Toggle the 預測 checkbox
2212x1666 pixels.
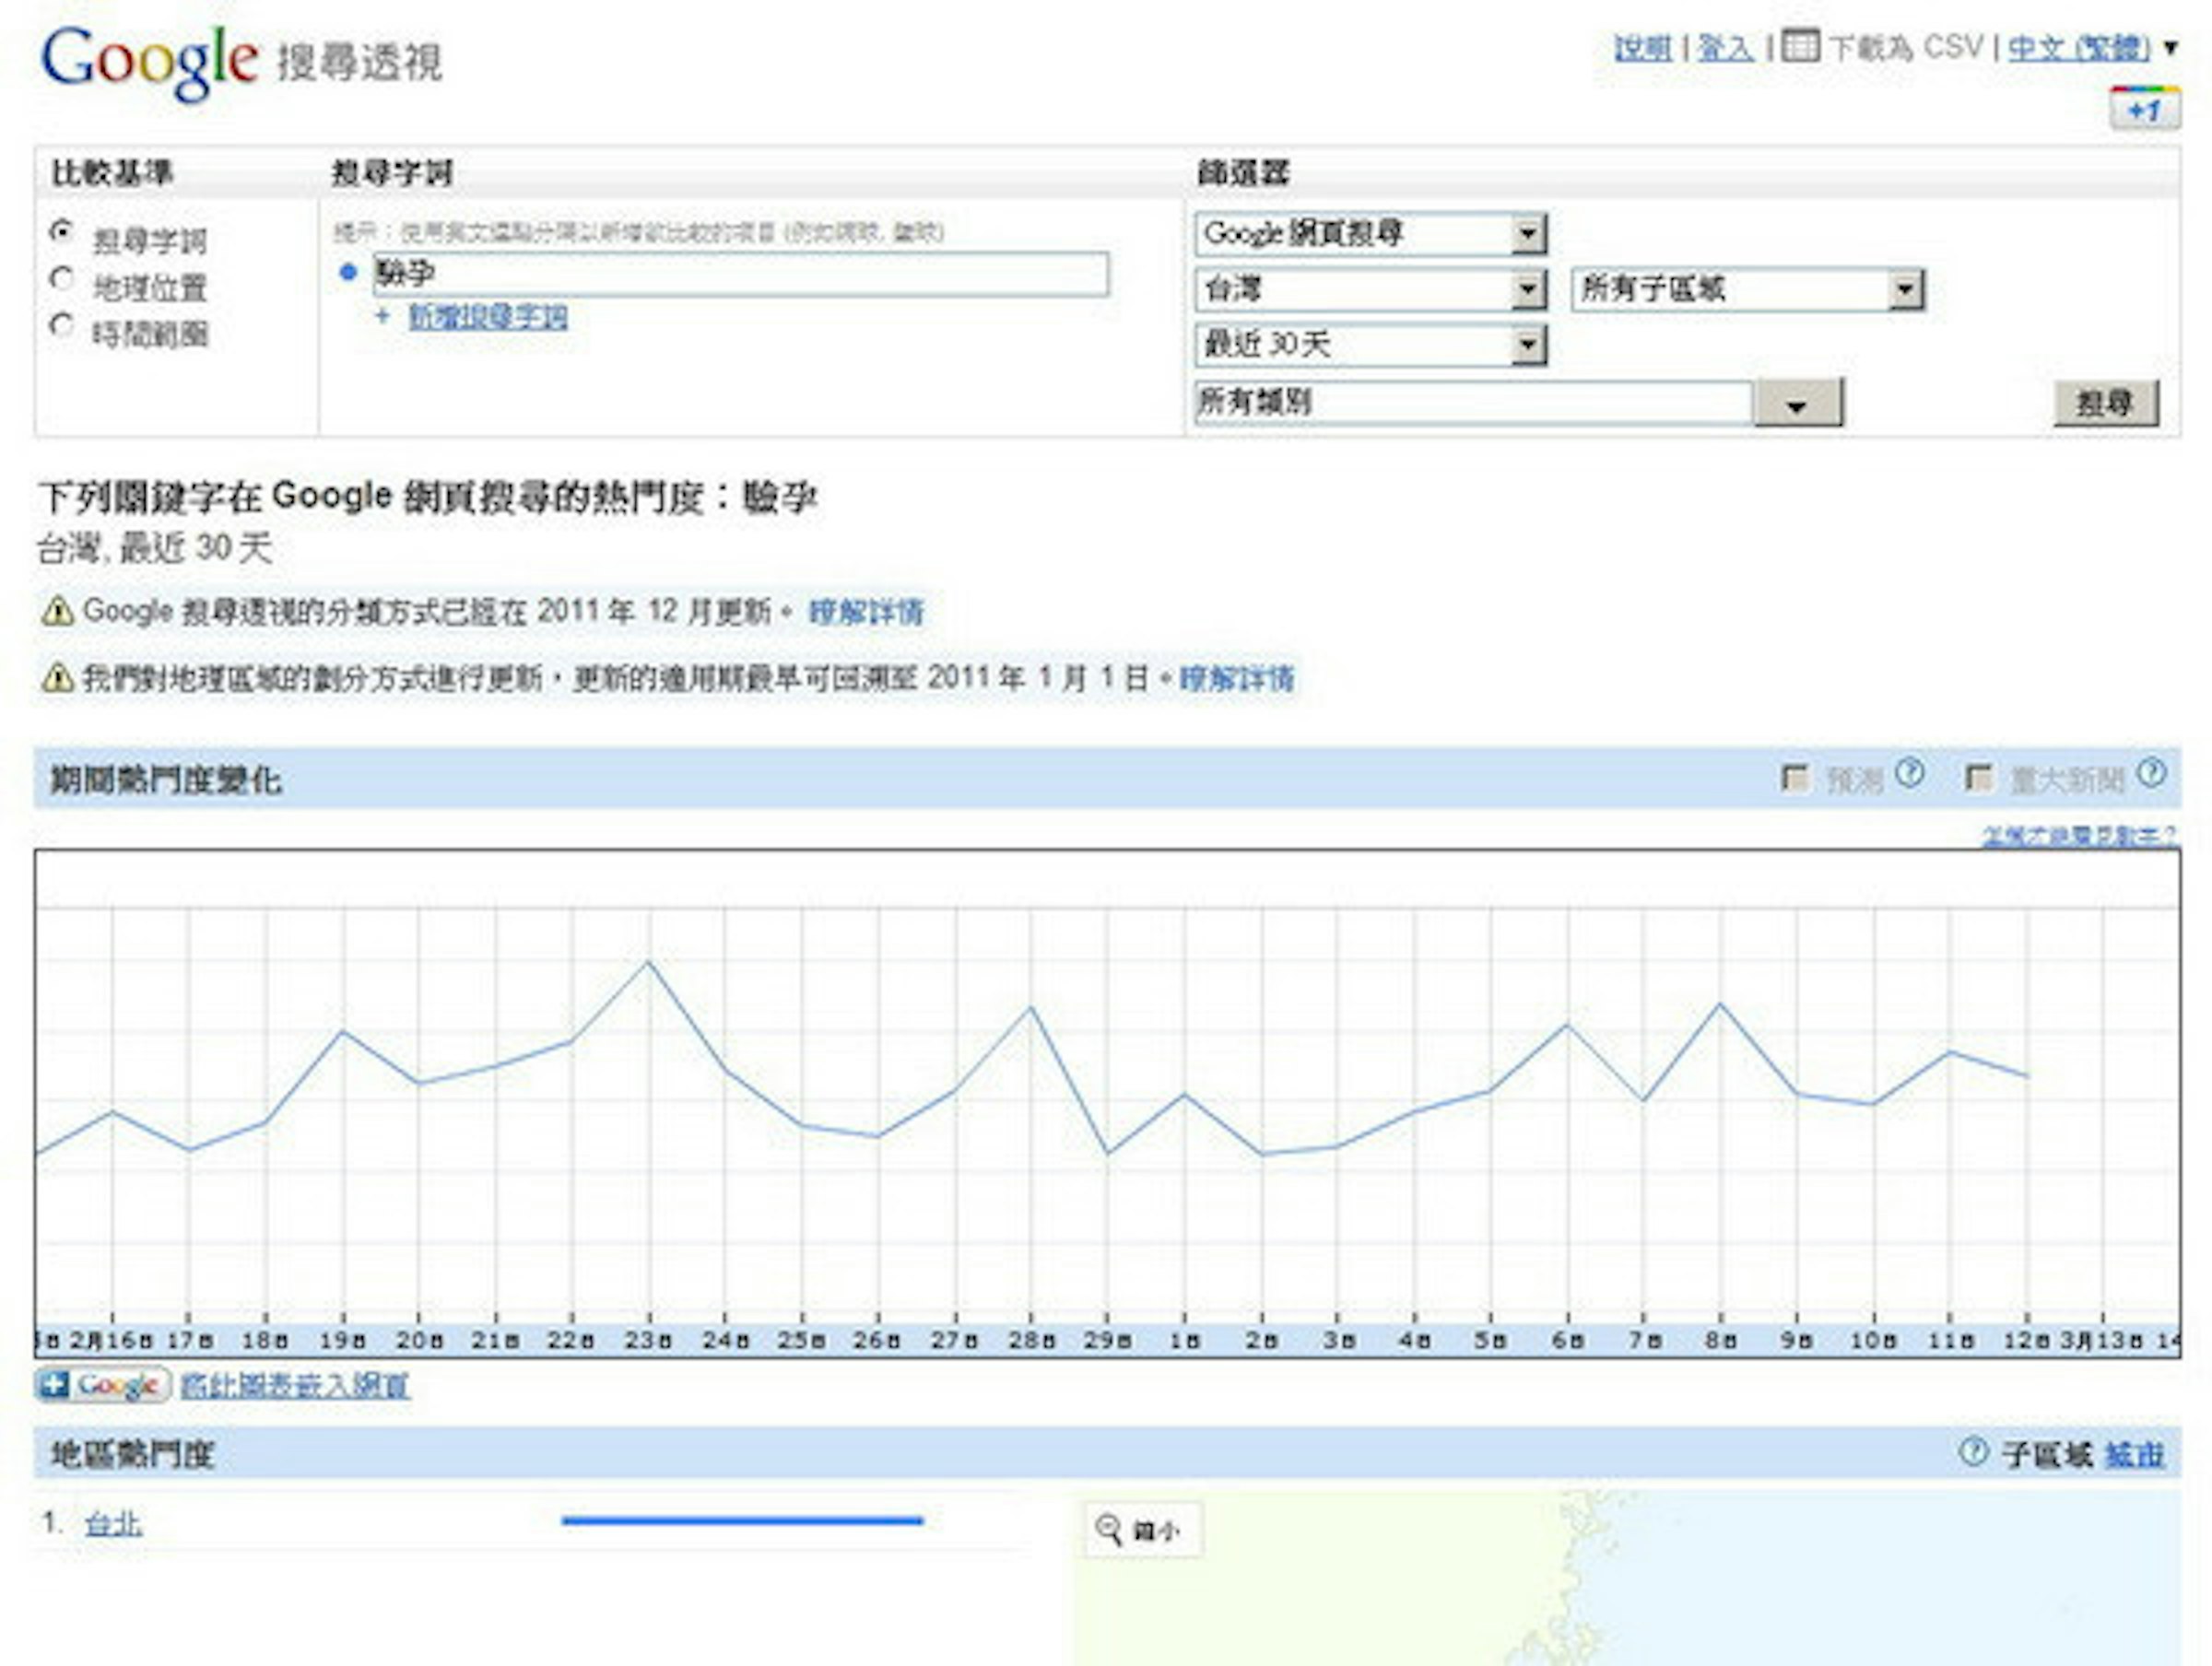[x=1795, y=777]
